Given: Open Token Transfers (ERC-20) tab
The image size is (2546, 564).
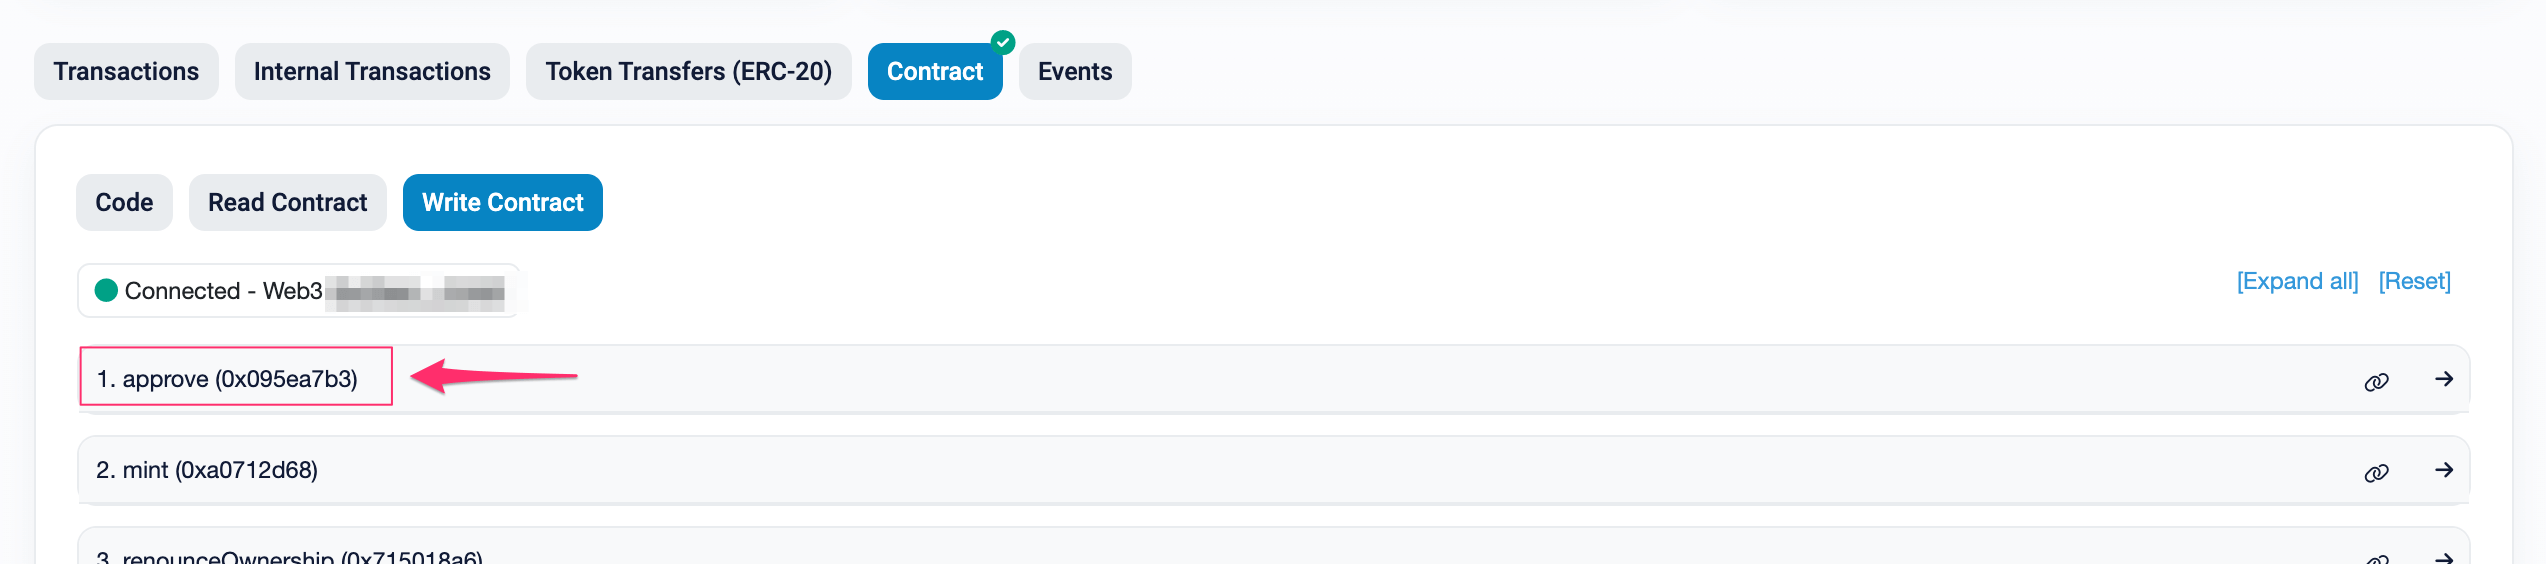Looking at the screenshot, I should point(688,72).
